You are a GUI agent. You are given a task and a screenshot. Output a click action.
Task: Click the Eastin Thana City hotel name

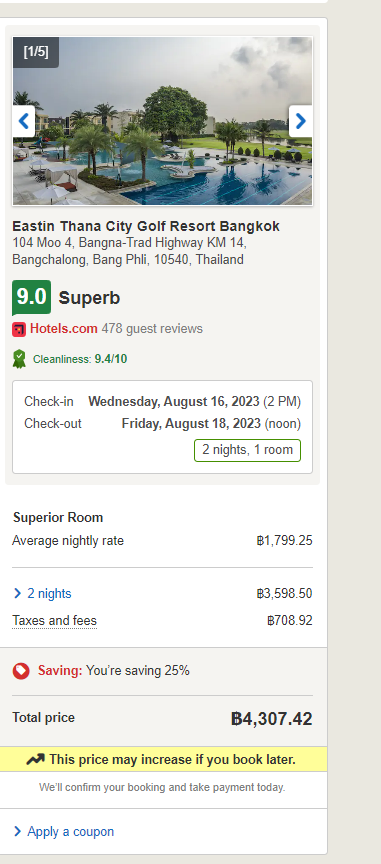click(x=146, y=226)
